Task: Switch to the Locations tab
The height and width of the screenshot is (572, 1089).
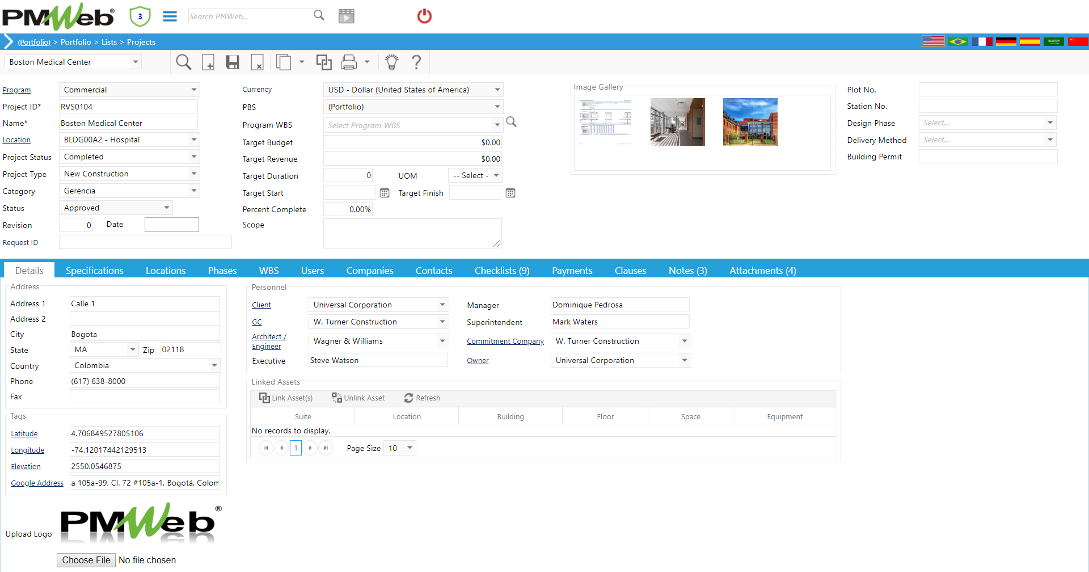Action: point(165,271)
